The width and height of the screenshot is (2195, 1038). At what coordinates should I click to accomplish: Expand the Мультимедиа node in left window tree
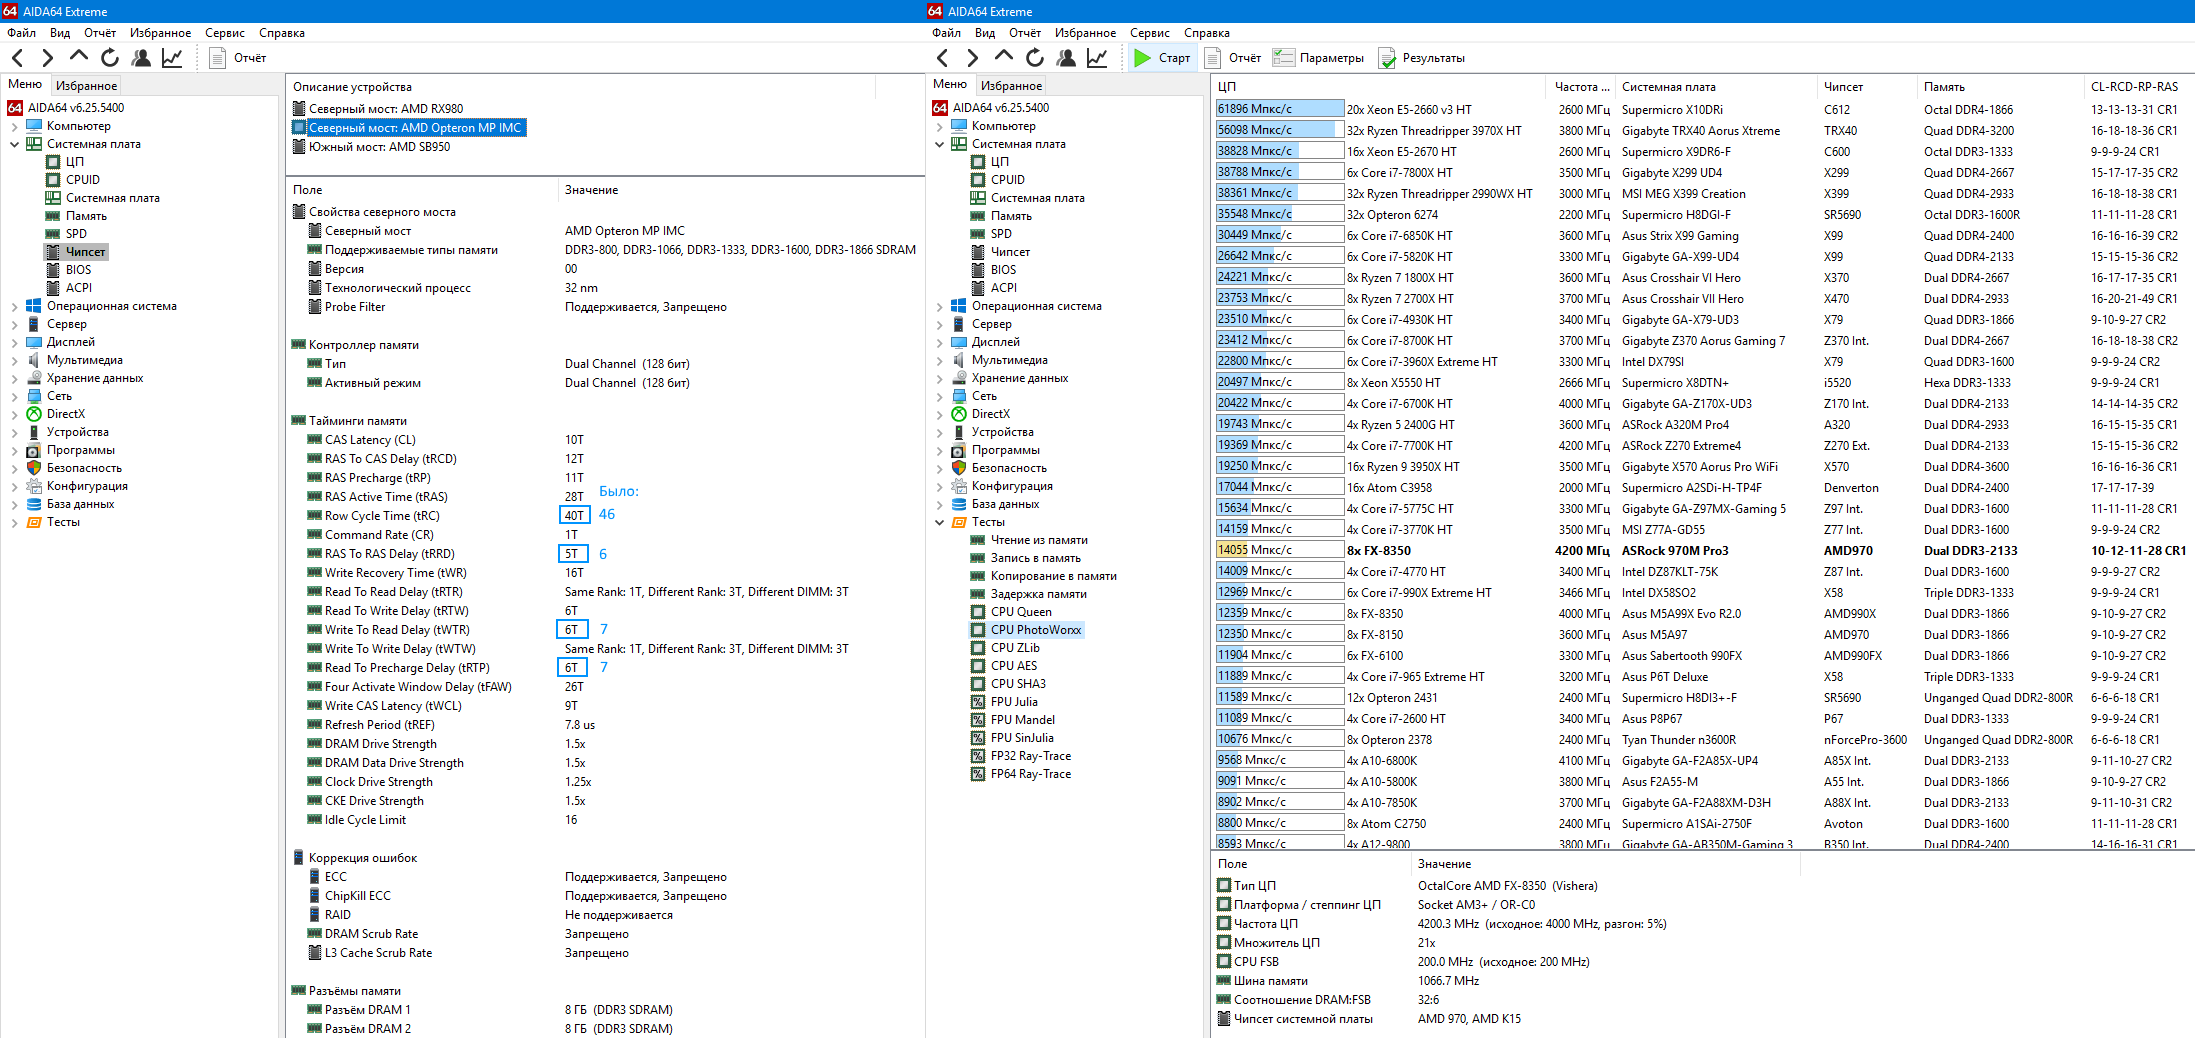[14, 360]
